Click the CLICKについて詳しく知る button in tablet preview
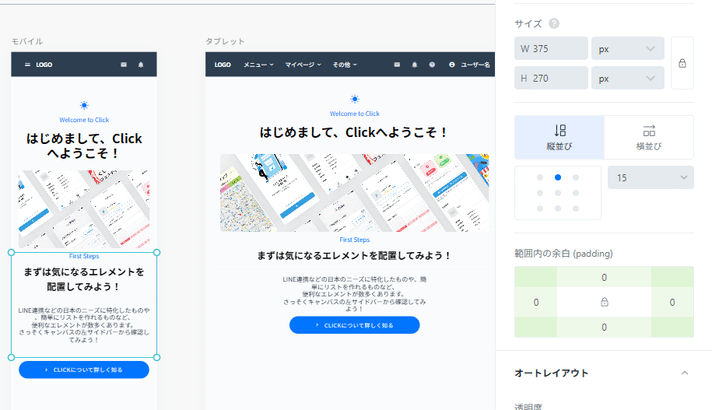The height and width of the screenshot is (410, 712). click(x=354, y=325)
